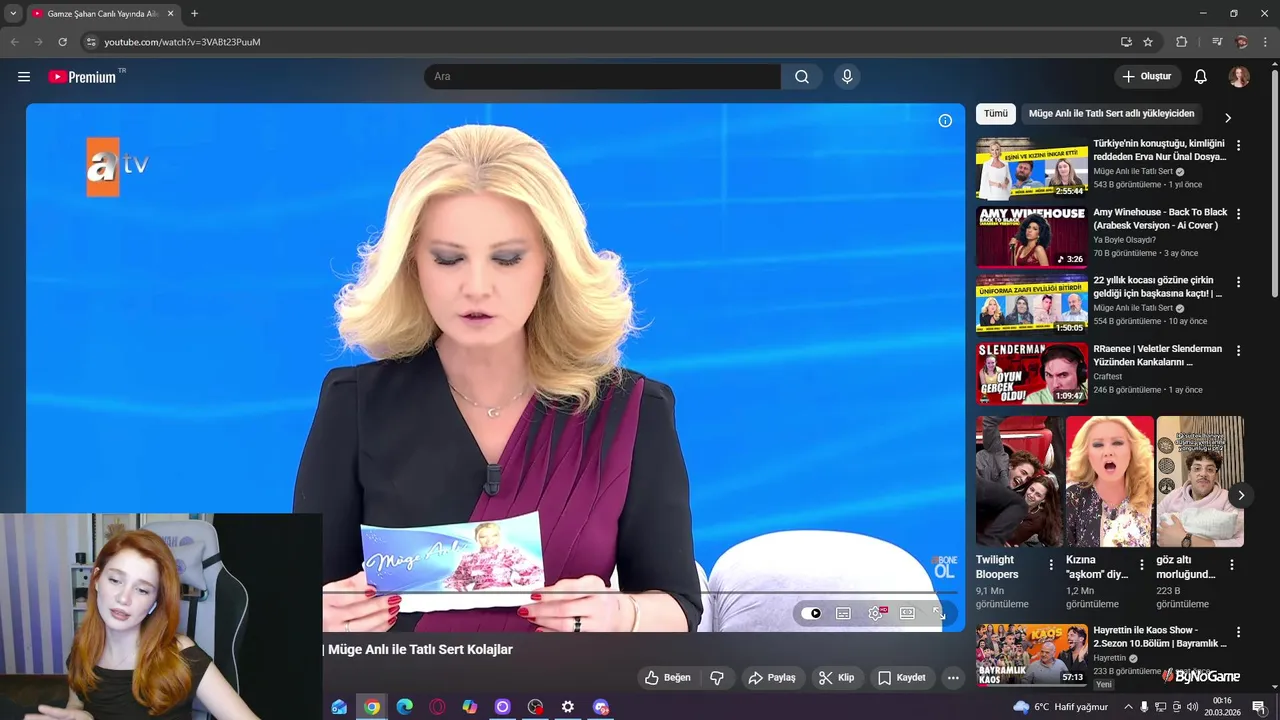Focus the Ara search field
This screenshot has height=720, width=1280.
(x=602, y=77)
